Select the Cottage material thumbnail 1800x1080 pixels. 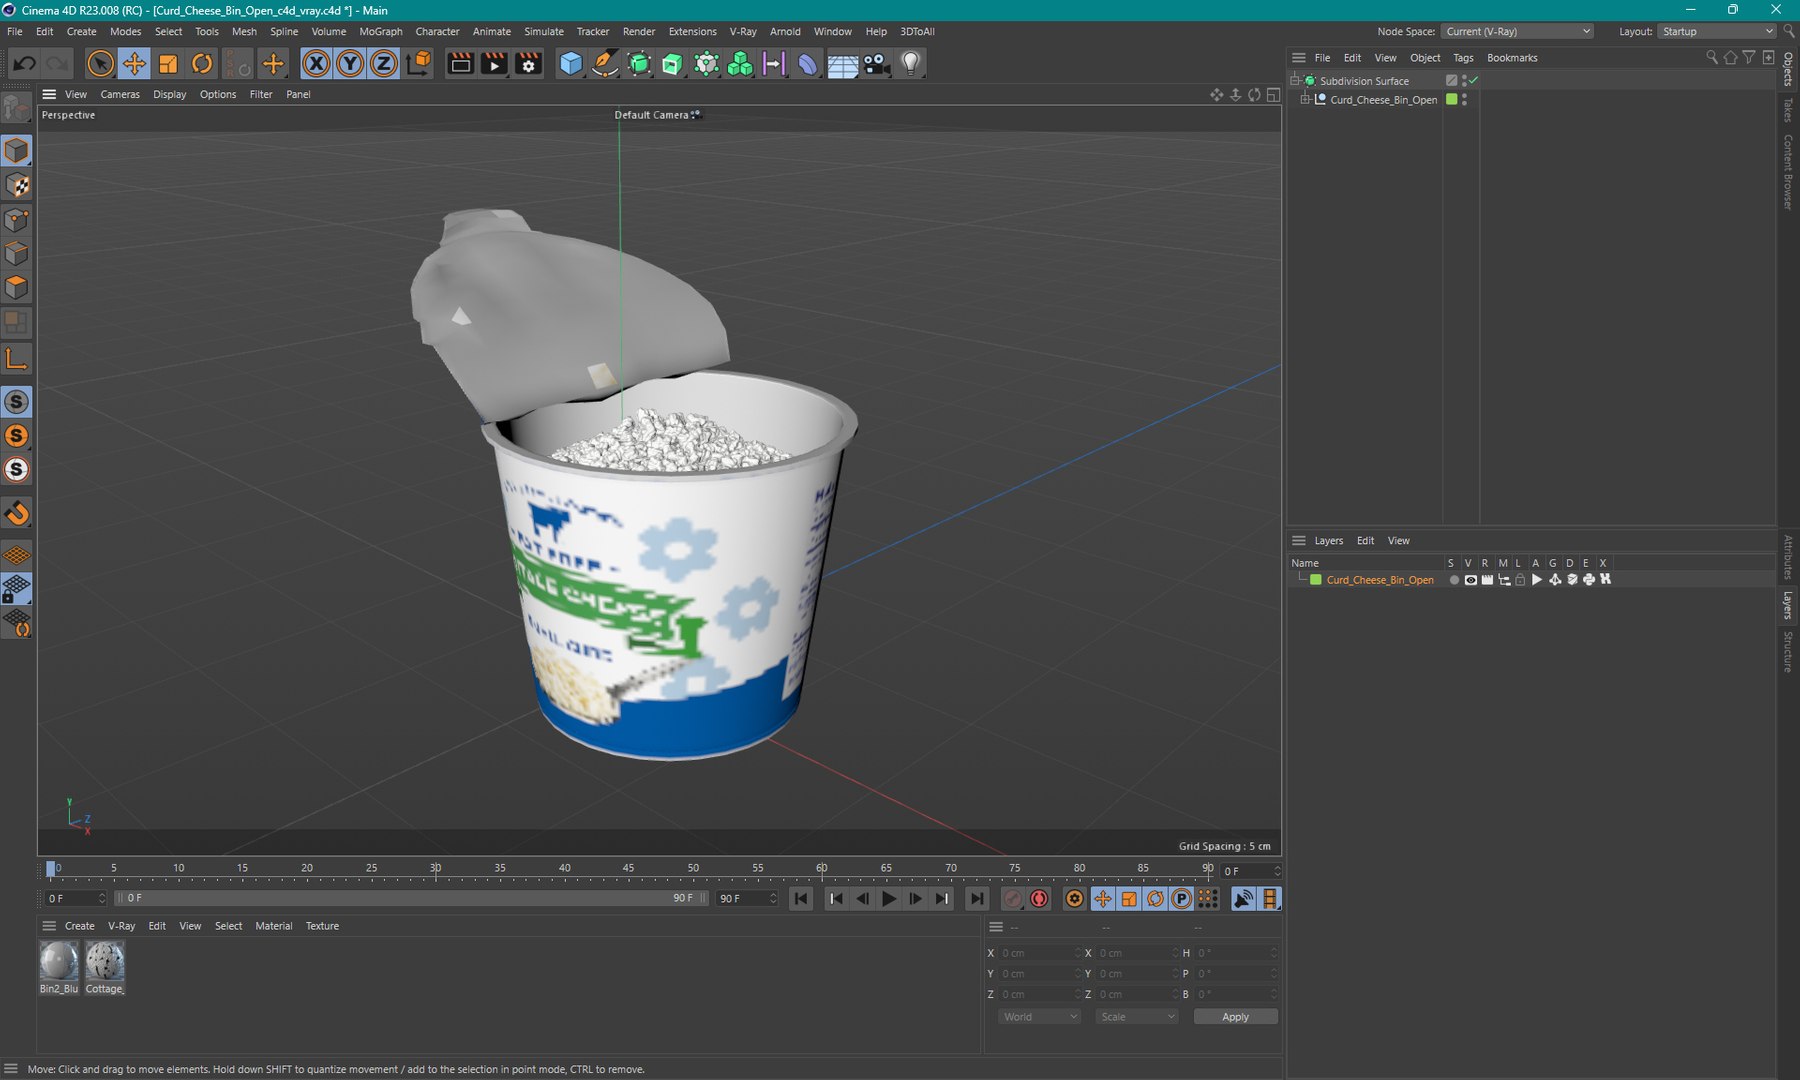[x=105, y=962]
